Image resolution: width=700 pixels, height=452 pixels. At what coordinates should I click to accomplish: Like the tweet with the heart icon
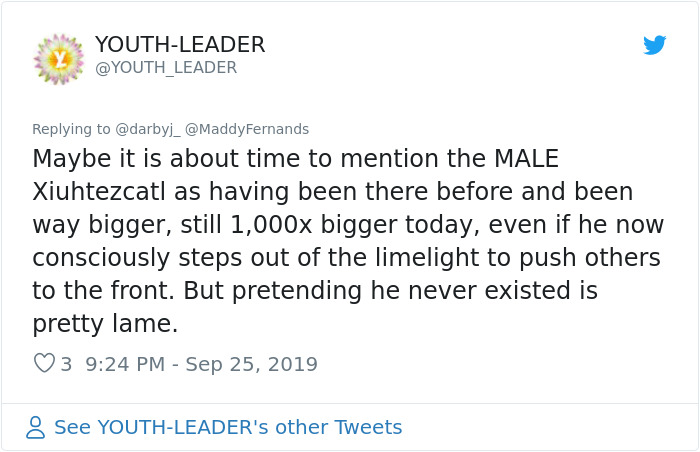pyautogui.click(x=44, y=364)
